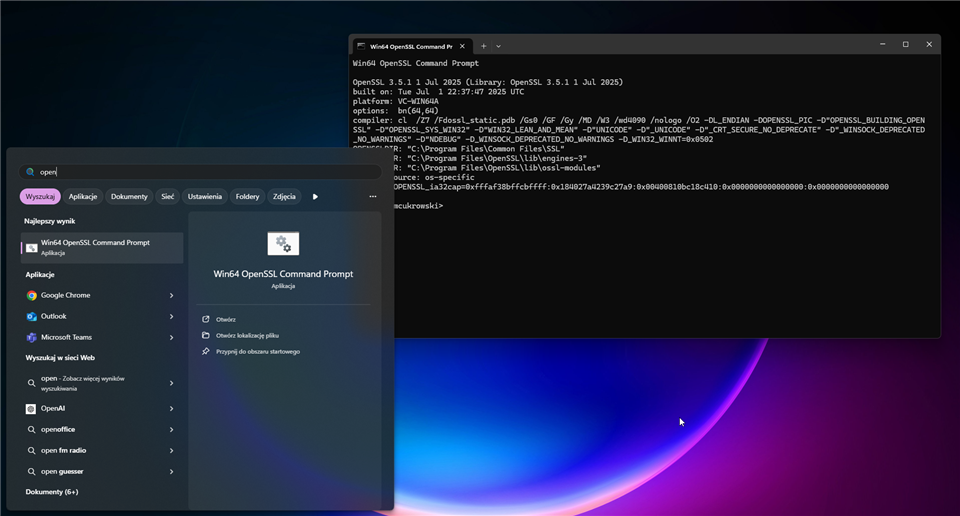Viewport: 960px width, 516px height.
Task: Click the large gear app thumbnail in preview pane
Action: click(x=283, y=244)
